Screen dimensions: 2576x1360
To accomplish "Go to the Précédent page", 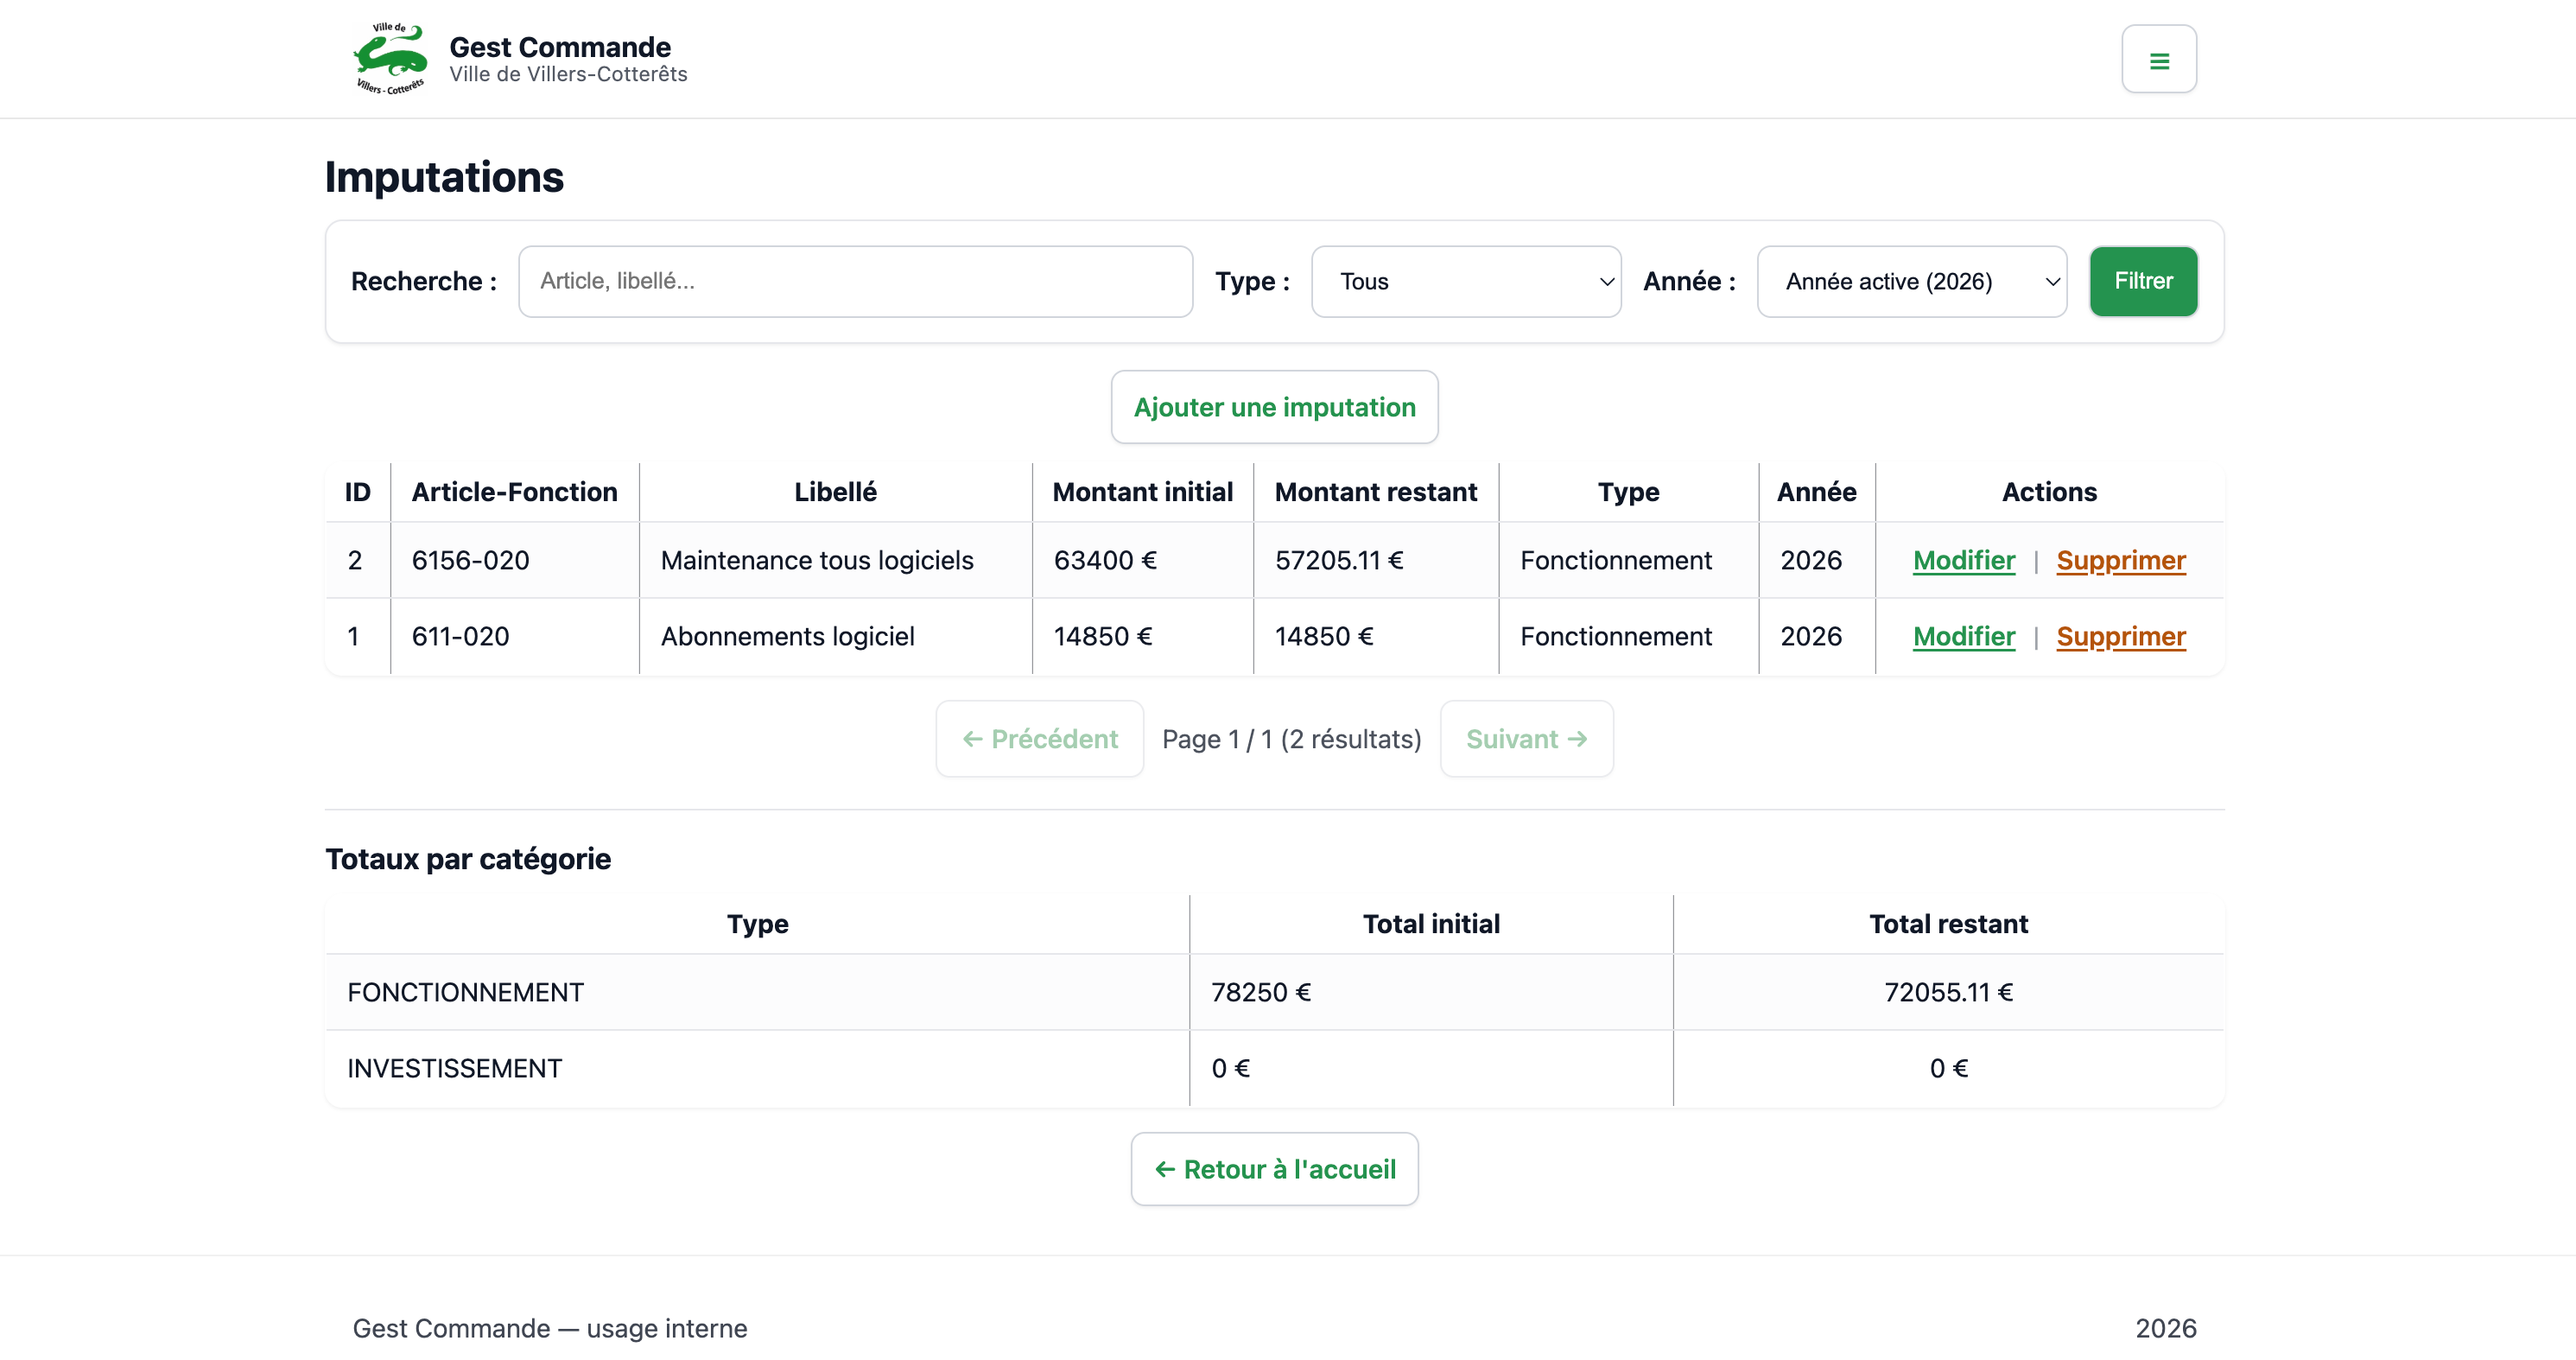I will tap(1039, 739).
